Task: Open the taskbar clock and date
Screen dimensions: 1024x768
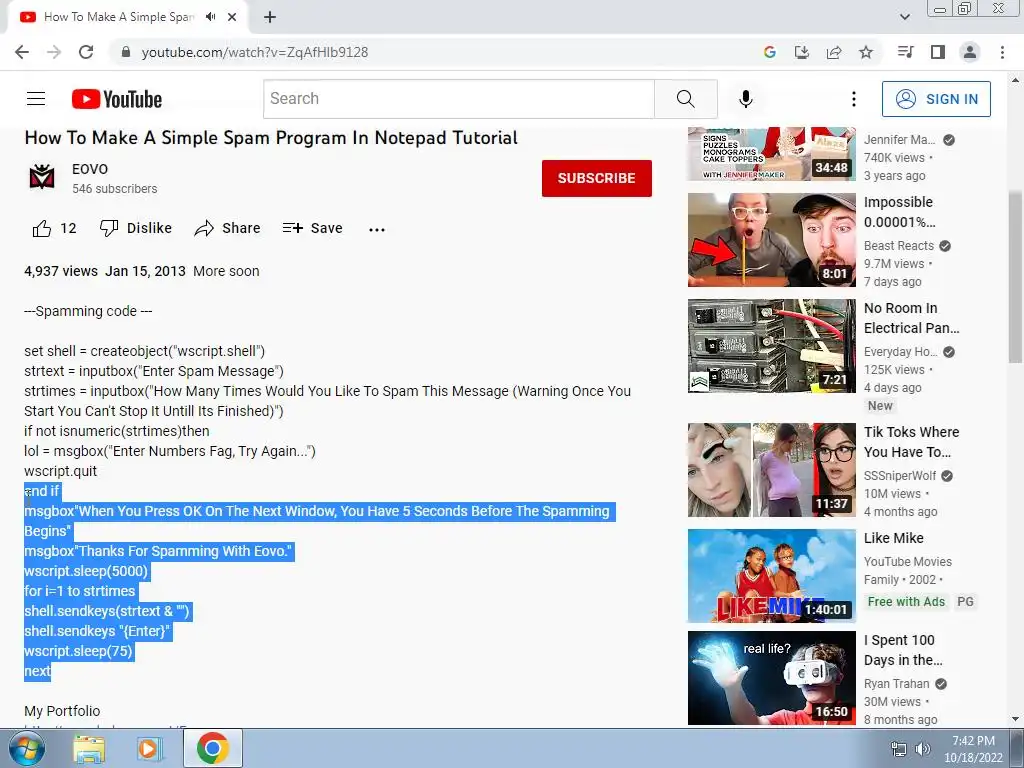Action: [x=973, y=749]
